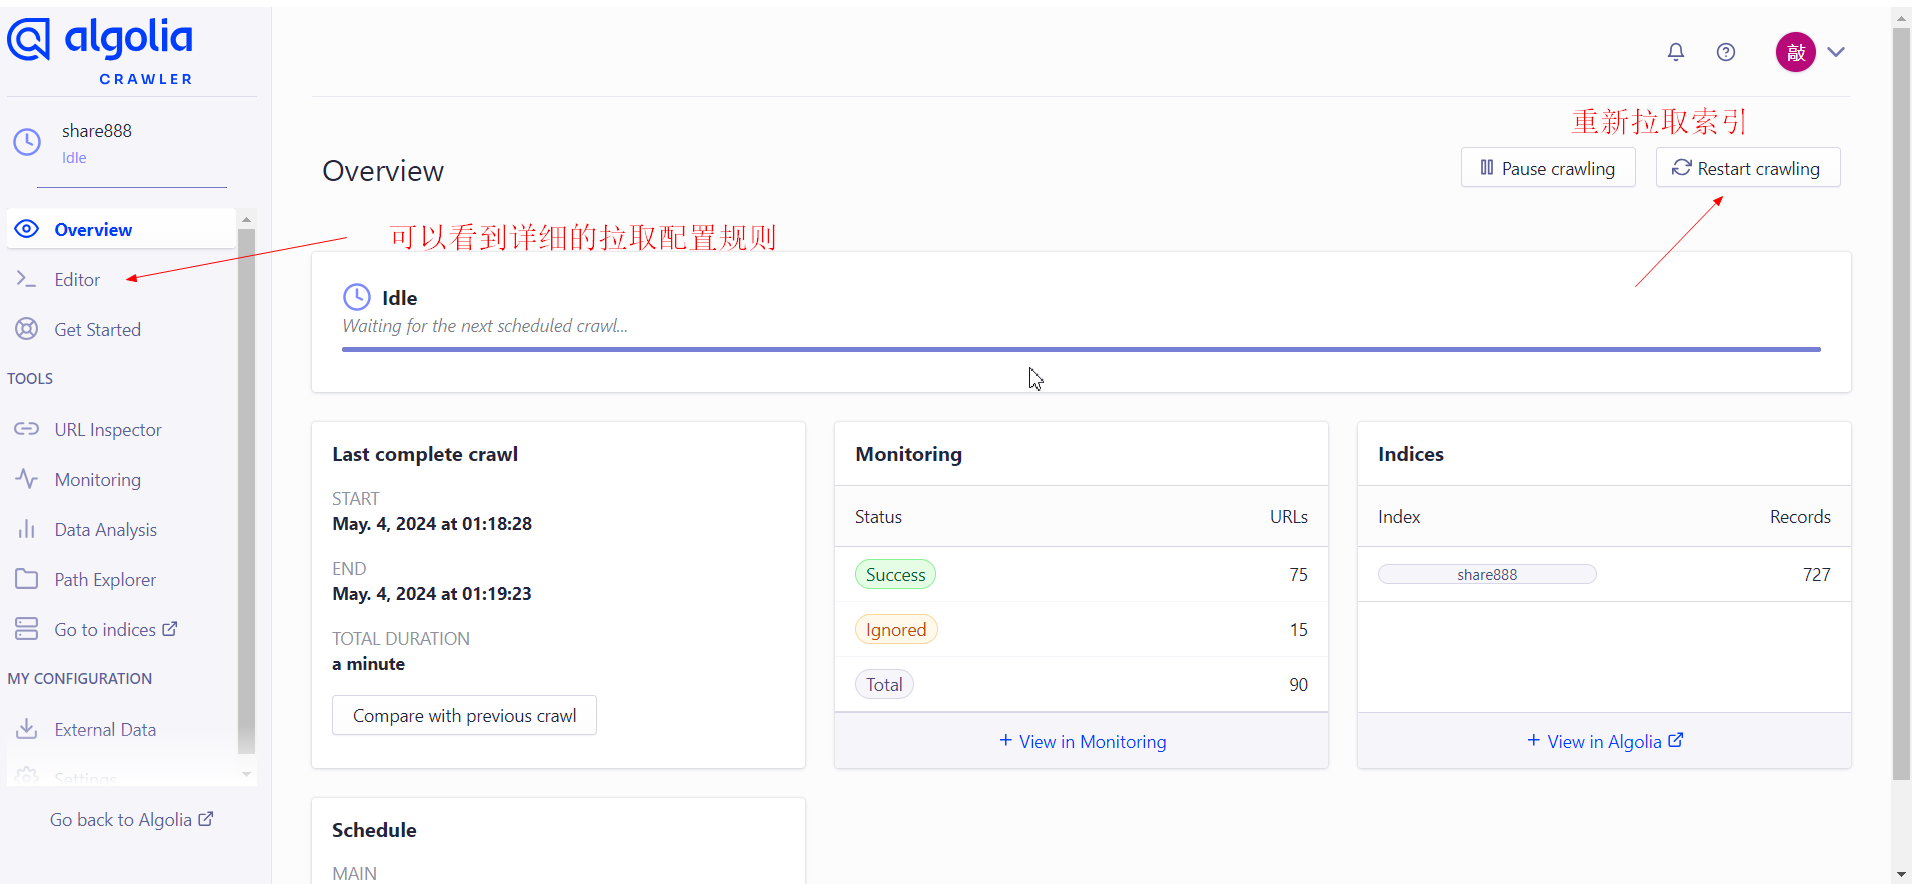Click the Editor terminal prompt icon

click(x=27, y=279)
